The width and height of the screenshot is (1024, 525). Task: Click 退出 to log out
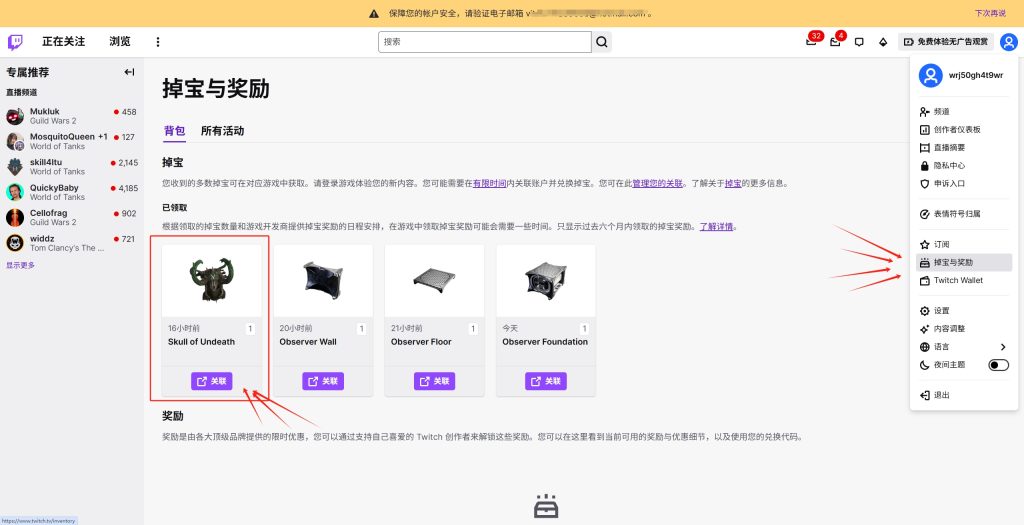pos(965,395)
